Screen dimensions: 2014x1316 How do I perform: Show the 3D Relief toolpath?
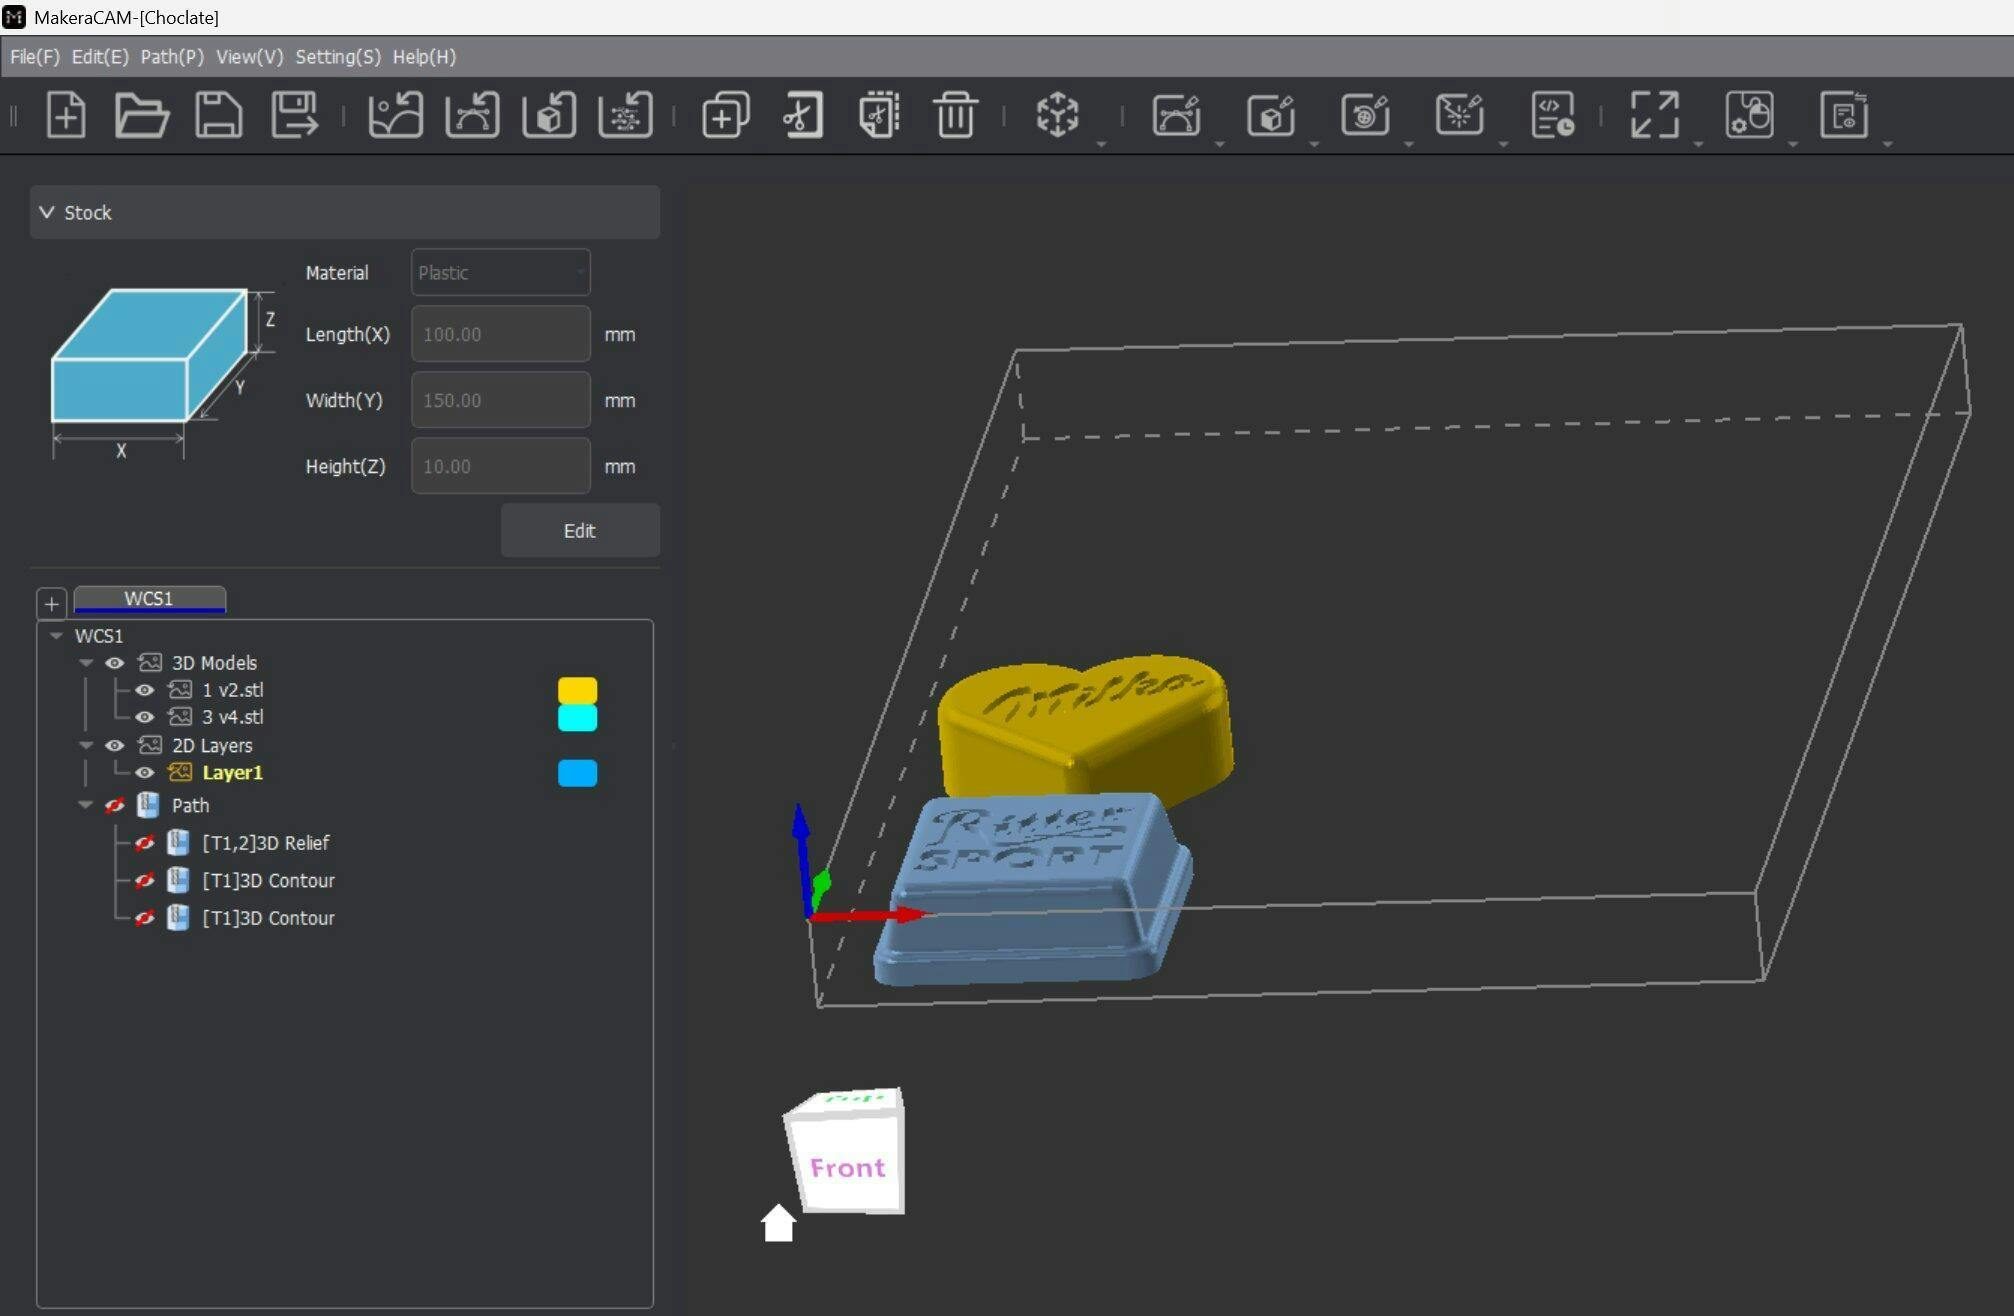tap(145, 843)
